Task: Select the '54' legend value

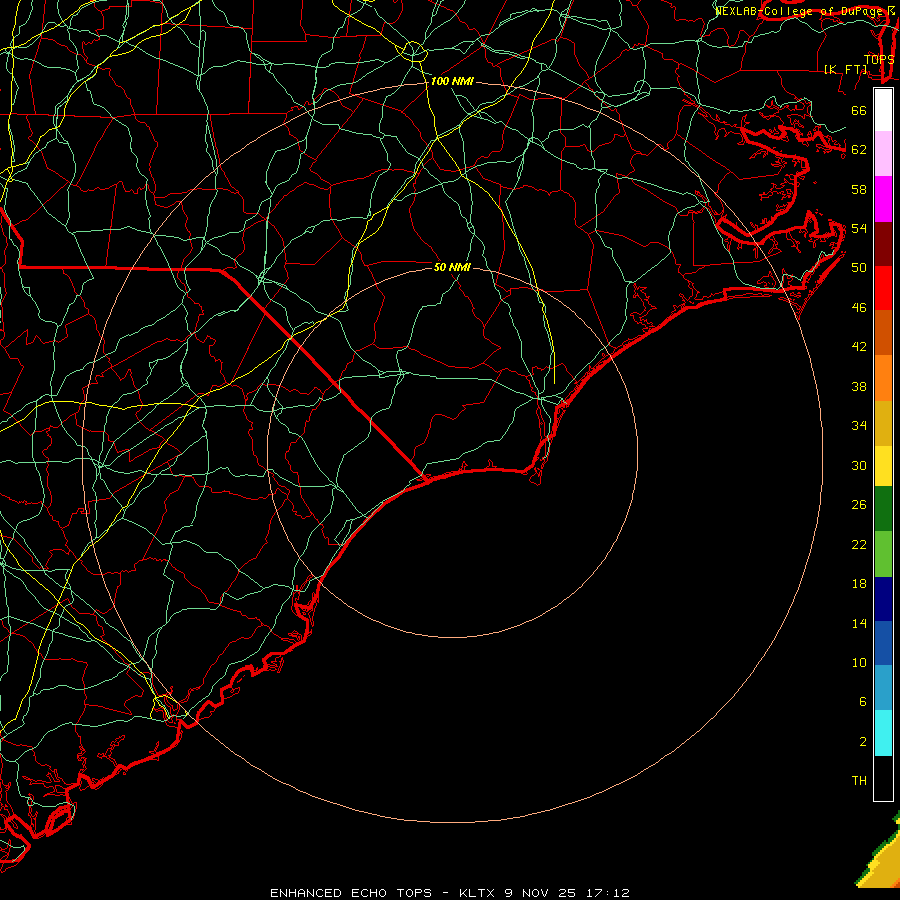Action: [x=859, y=228]
